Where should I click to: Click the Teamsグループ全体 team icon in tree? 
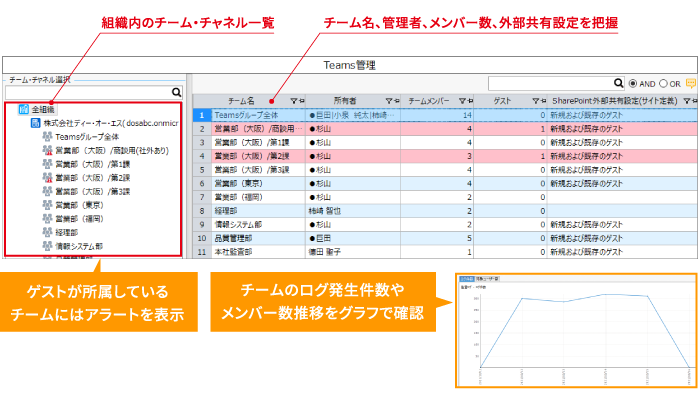point(47,137)
